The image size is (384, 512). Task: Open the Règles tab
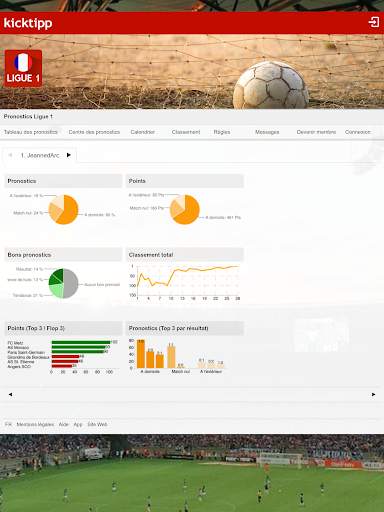click(x=222, y=132)
